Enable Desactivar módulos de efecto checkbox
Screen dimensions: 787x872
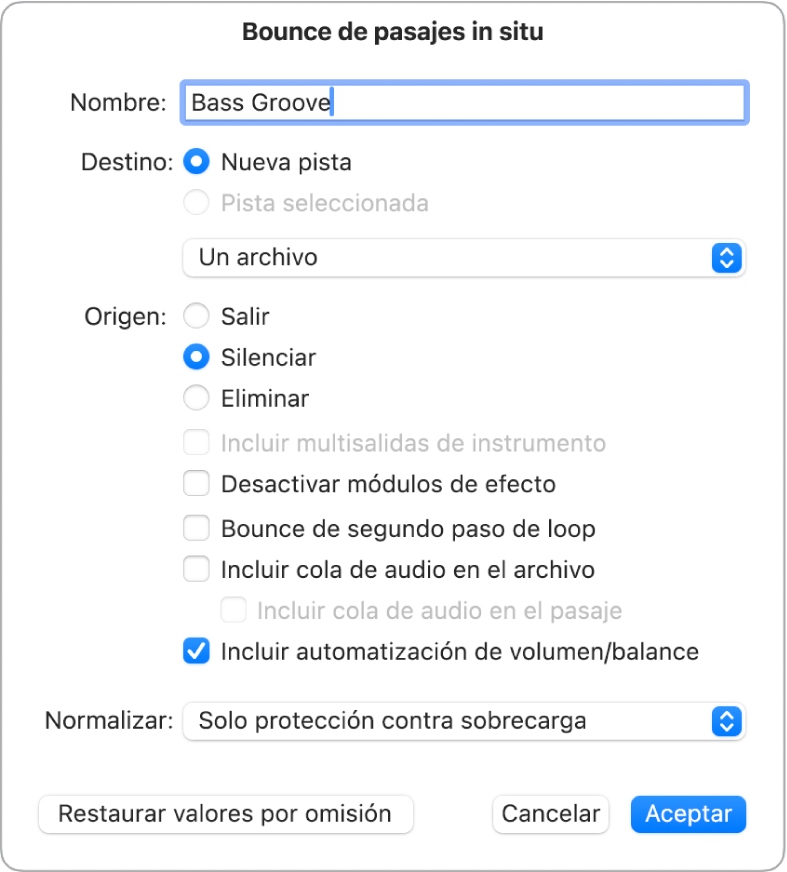tap(197, 485)
